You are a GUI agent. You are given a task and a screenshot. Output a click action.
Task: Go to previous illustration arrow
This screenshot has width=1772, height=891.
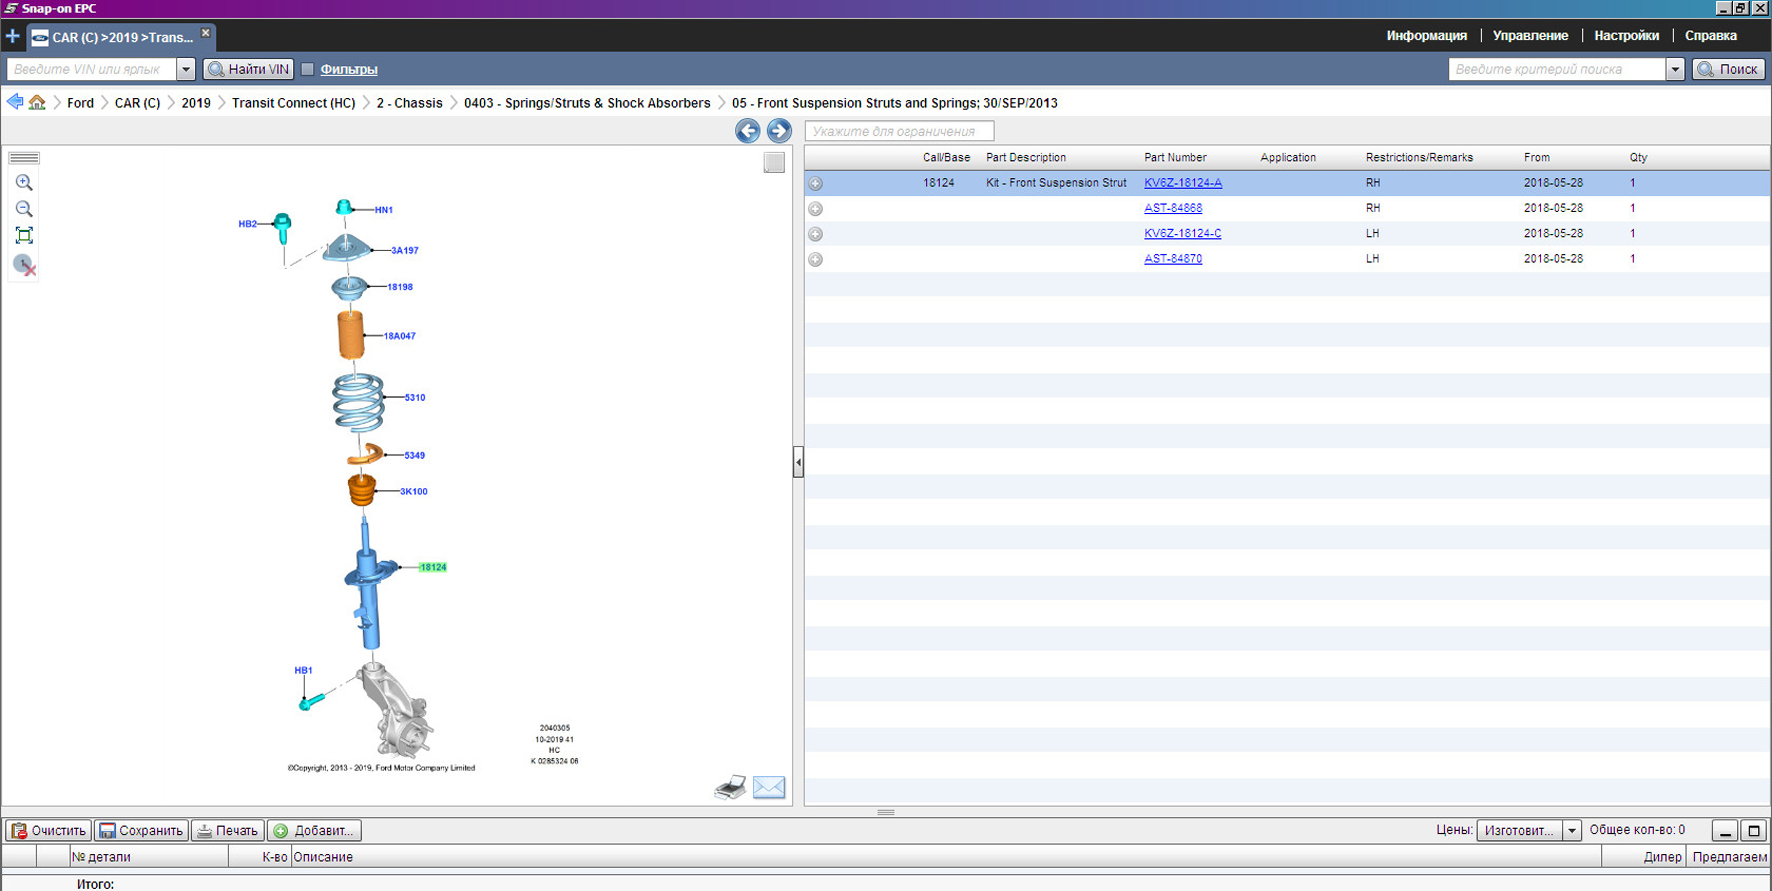click(747, 131)
